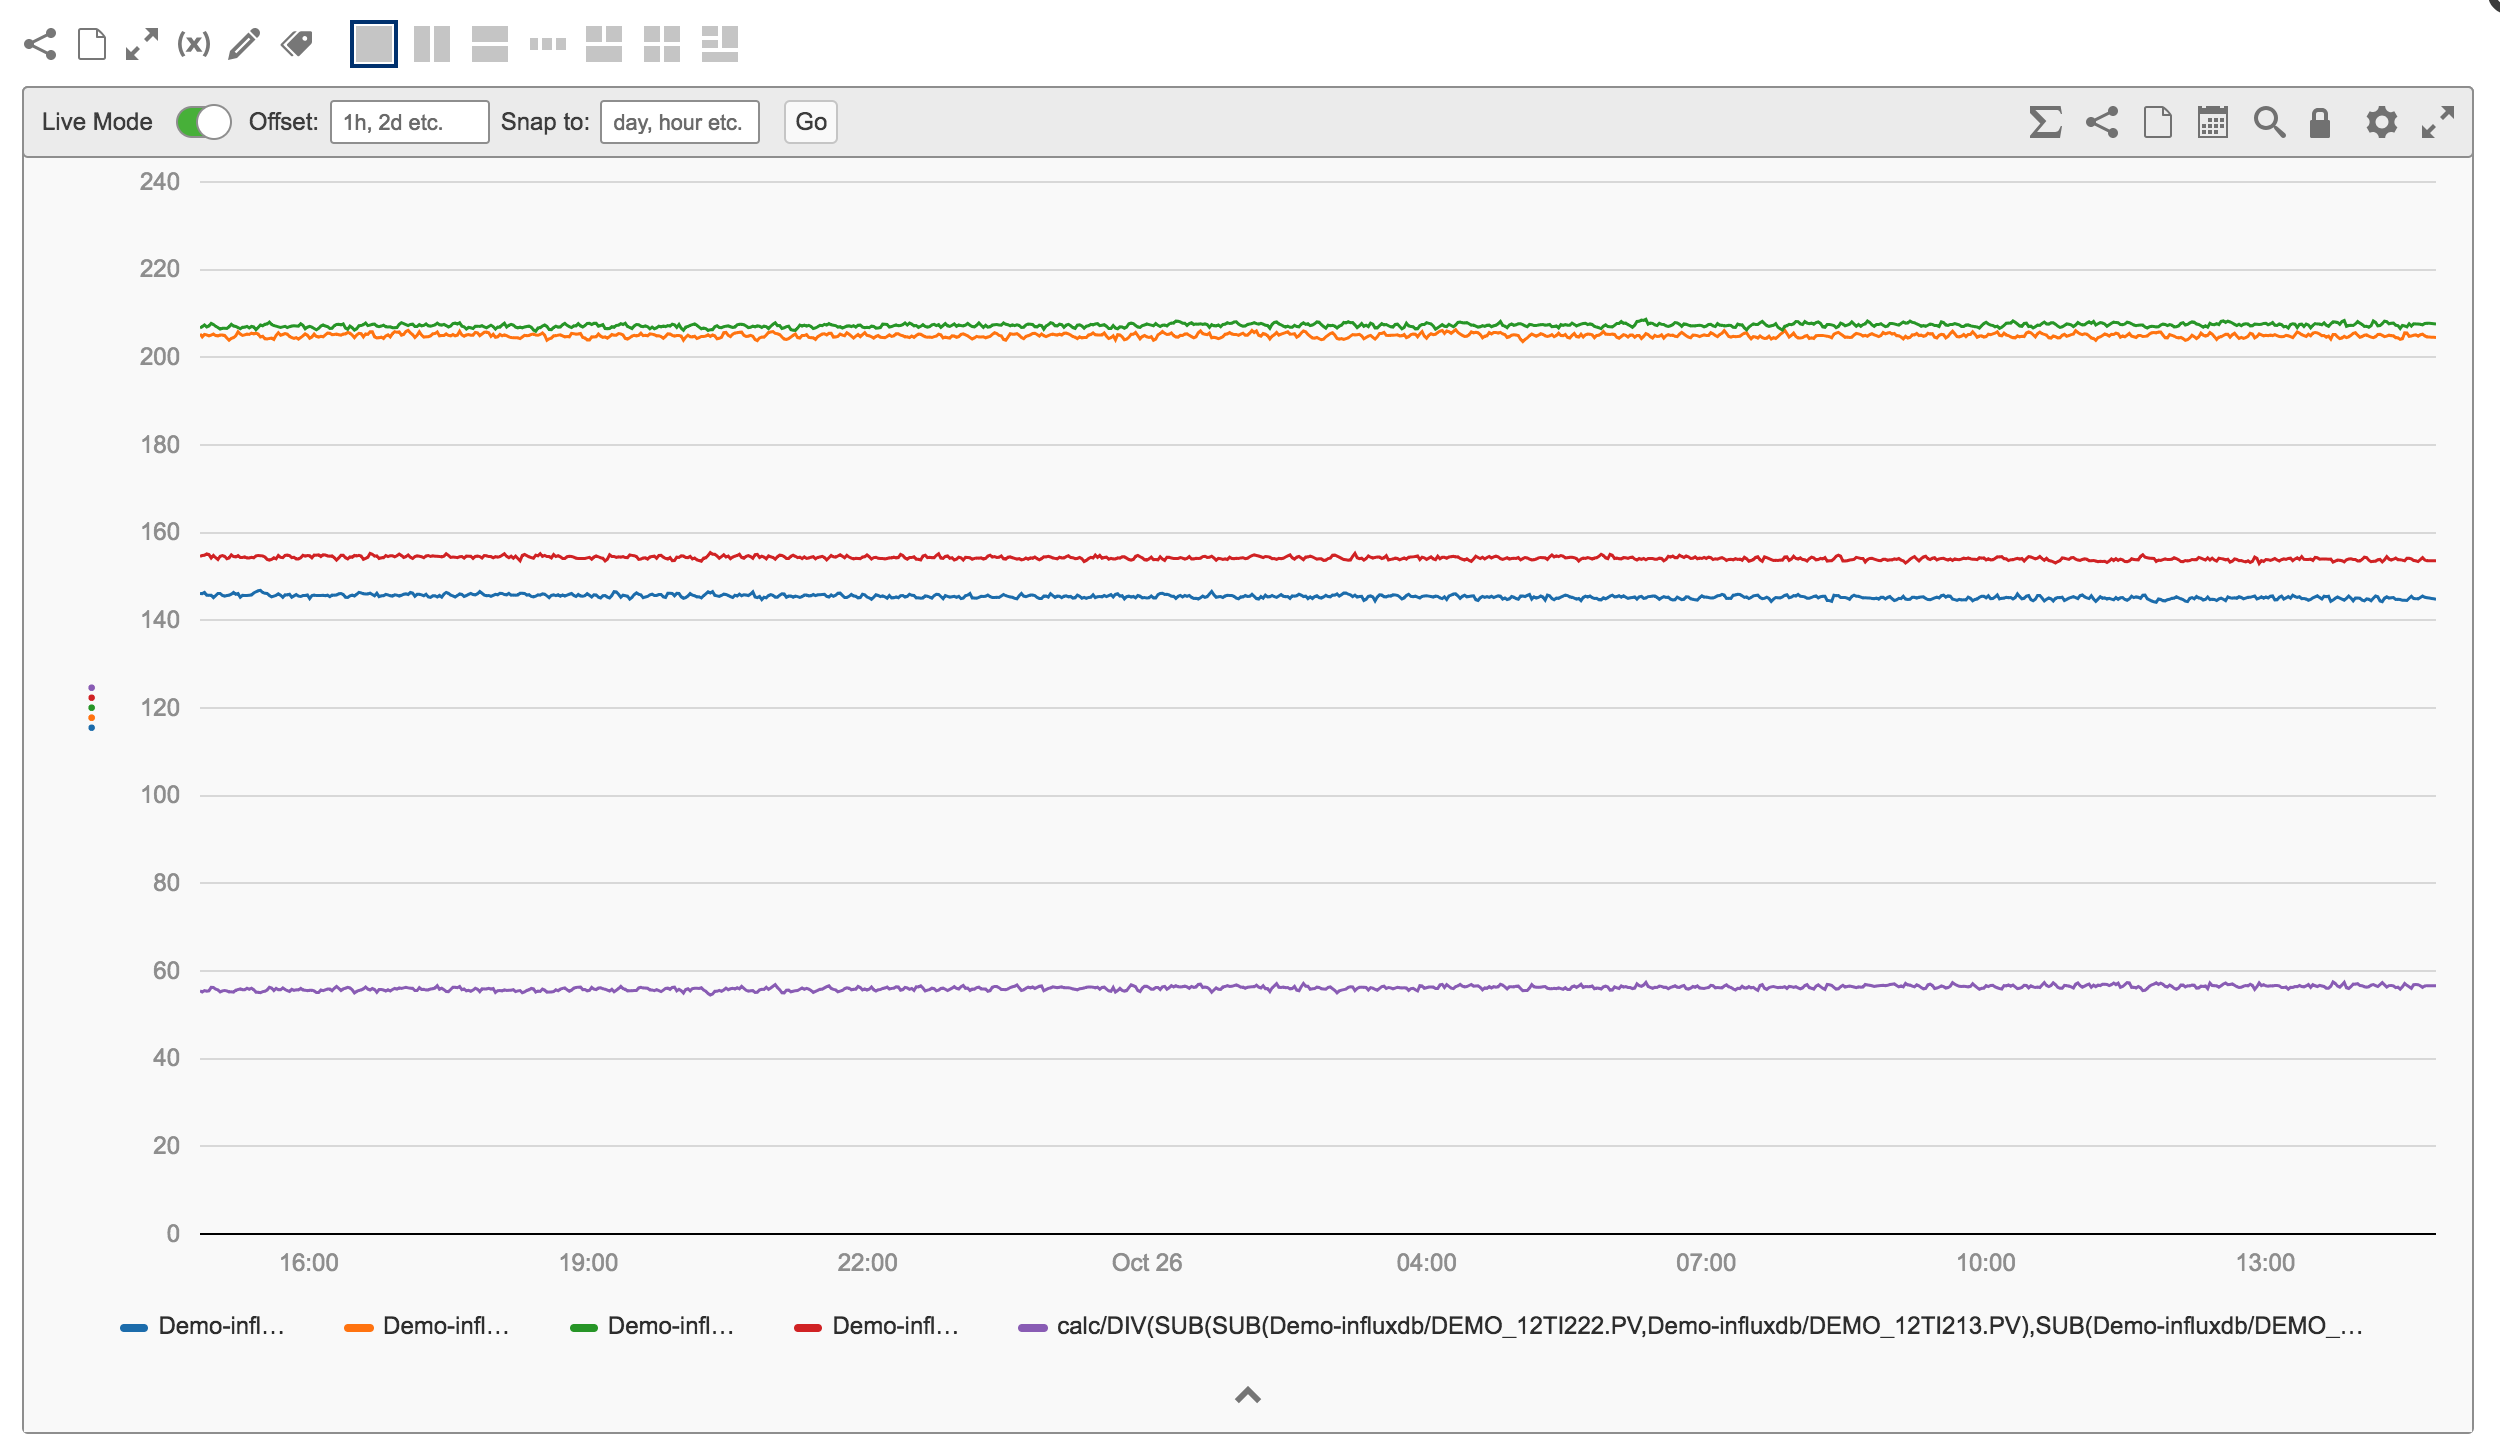The height and width of the screenshot is (1454, 2500).
Task: Click the Go button
Action: 811,122
